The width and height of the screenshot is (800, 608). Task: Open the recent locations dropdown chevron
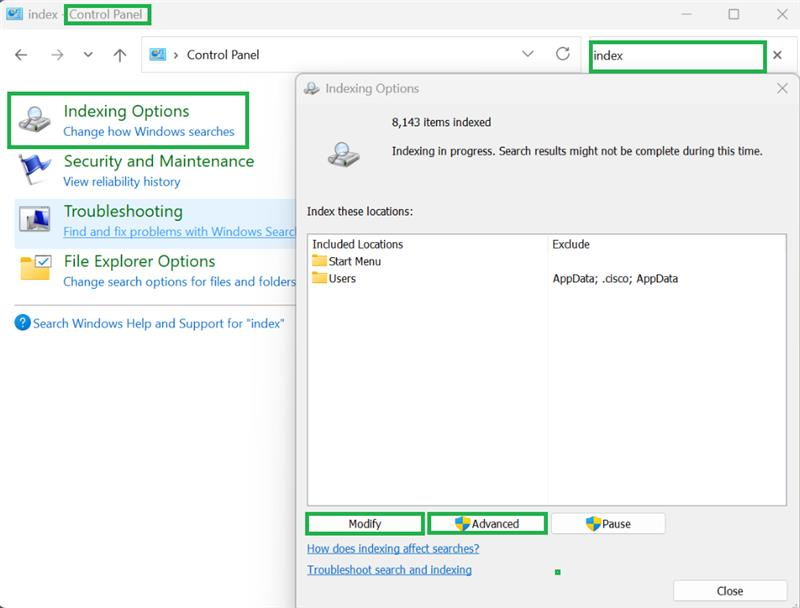(87, 56)
